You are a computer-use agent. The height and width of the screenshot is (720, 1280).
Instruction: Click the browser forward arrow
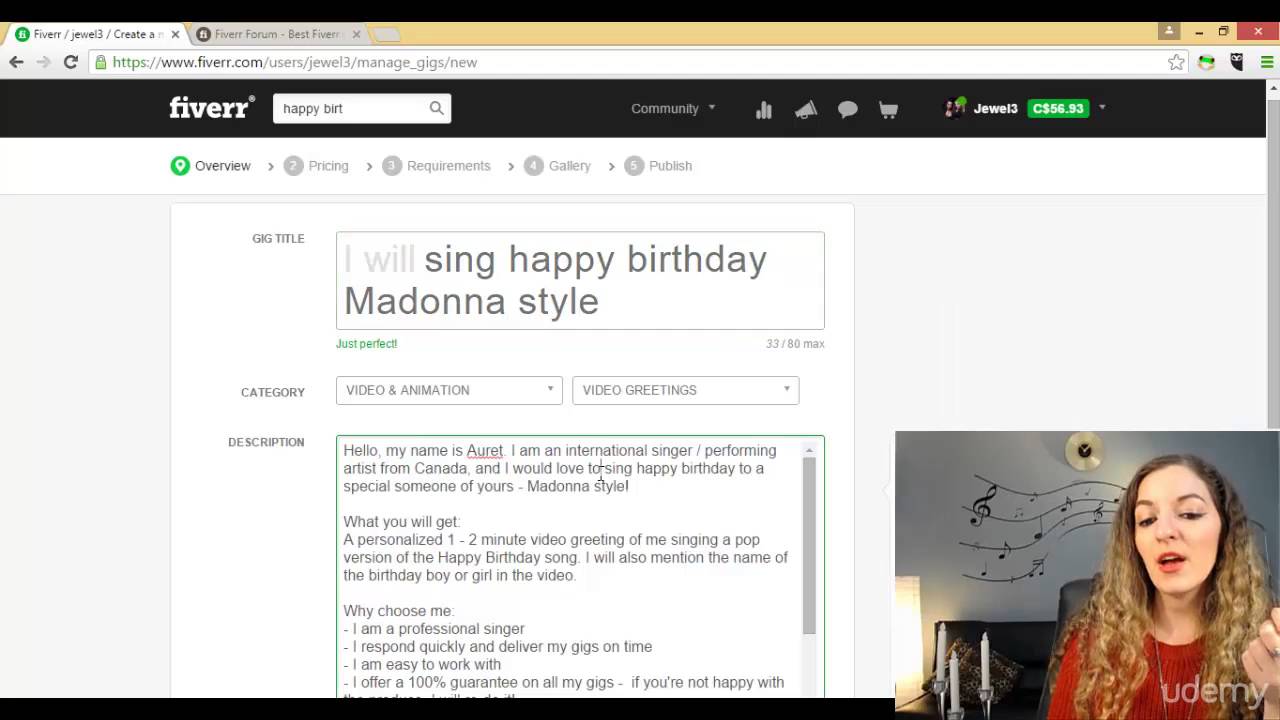(x=43, y=62)
